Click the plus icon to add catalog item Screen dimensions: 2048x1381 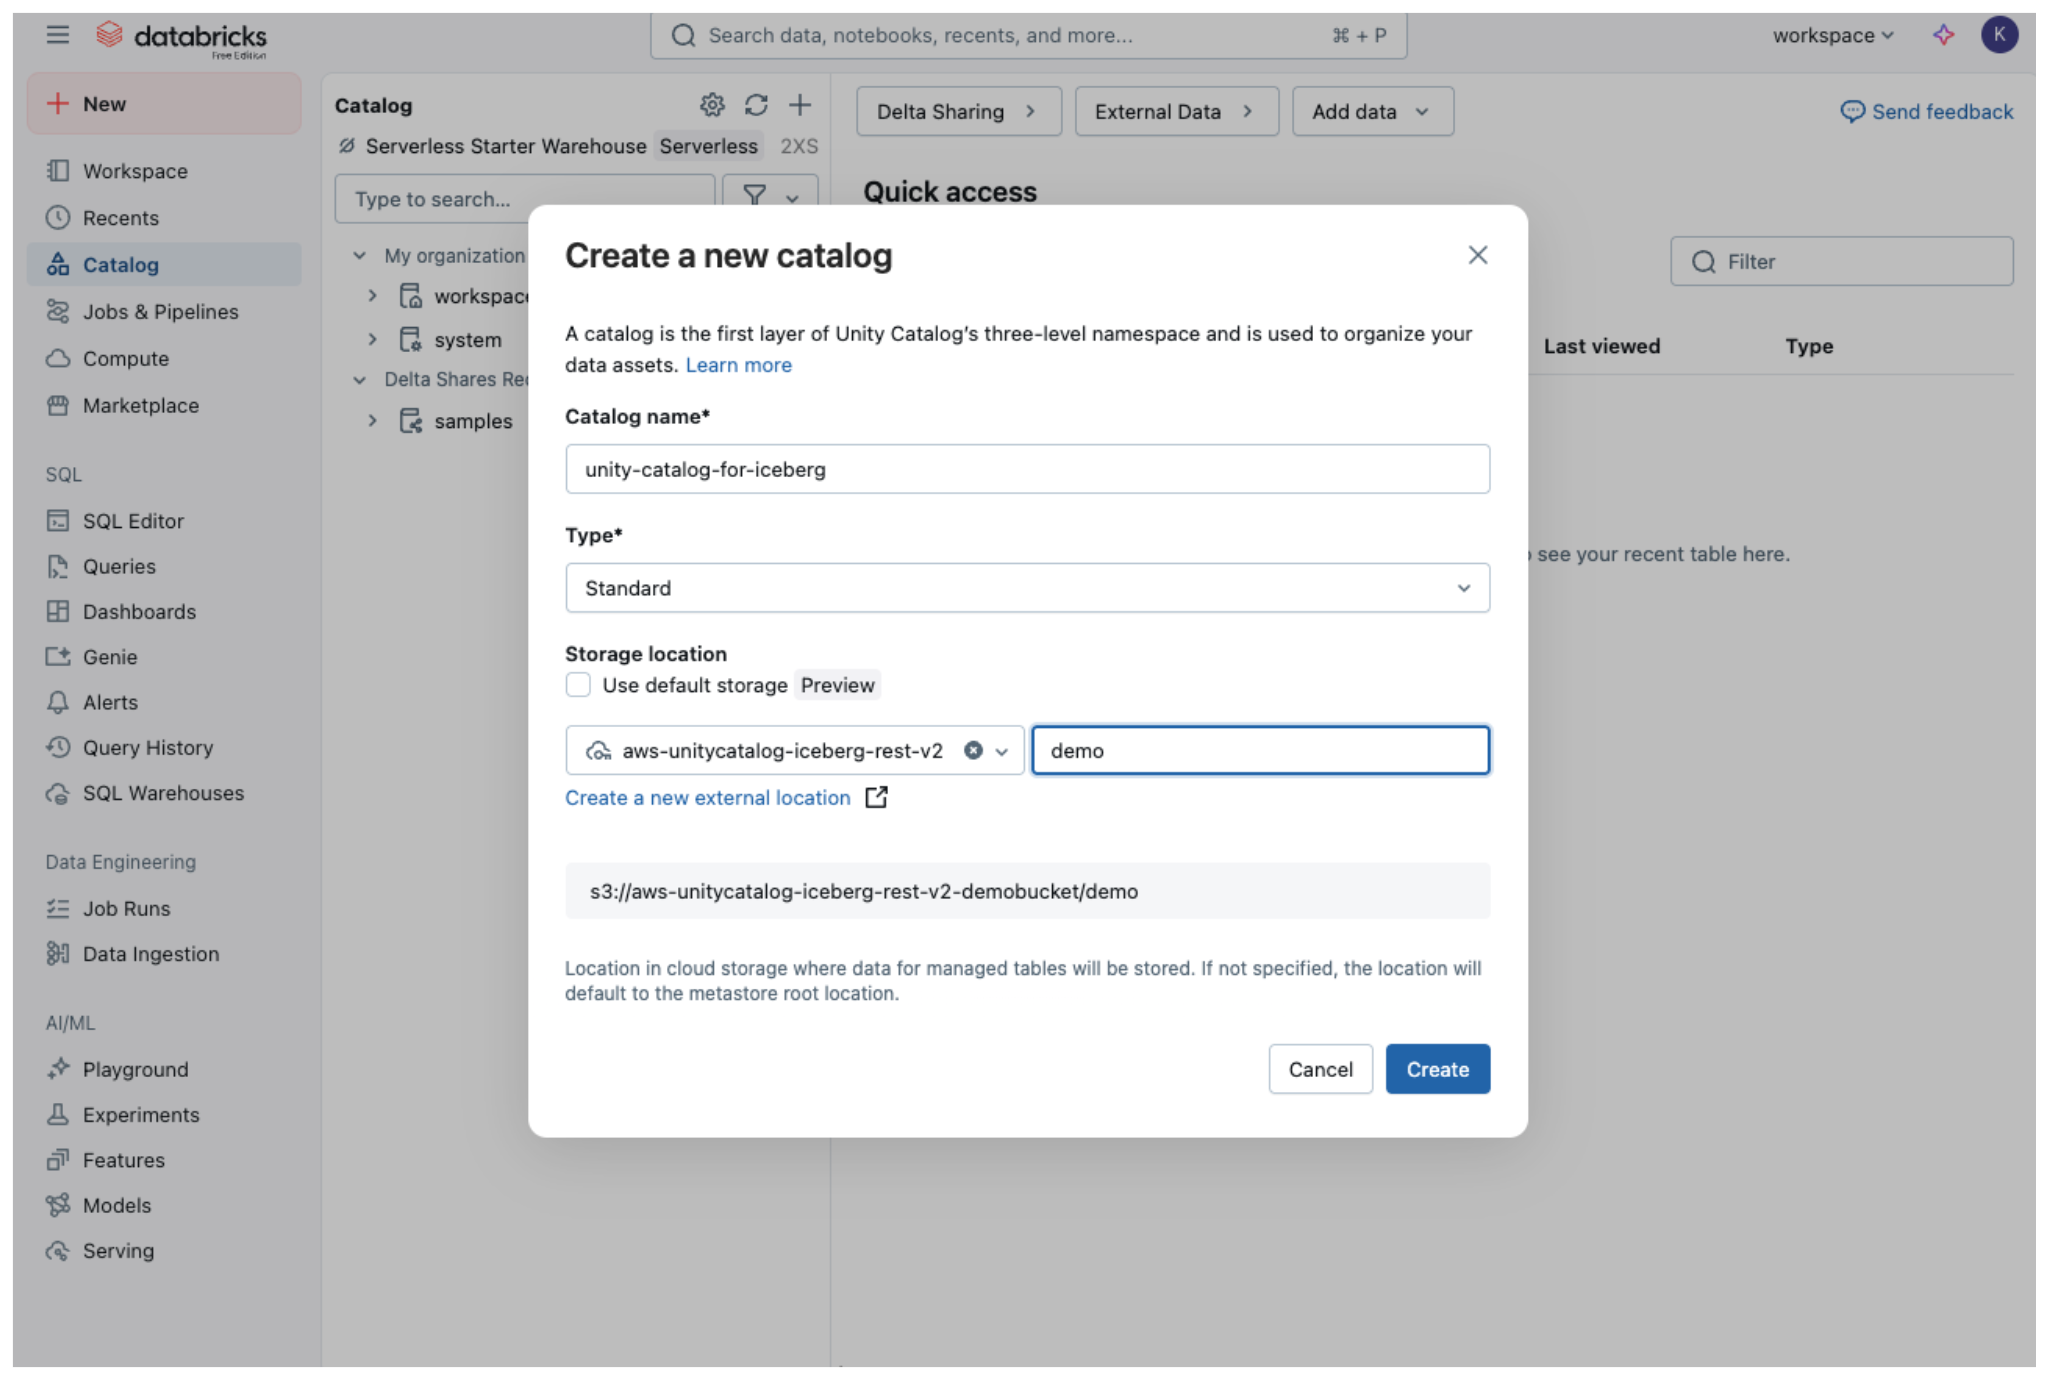click(x=800, y=105)
